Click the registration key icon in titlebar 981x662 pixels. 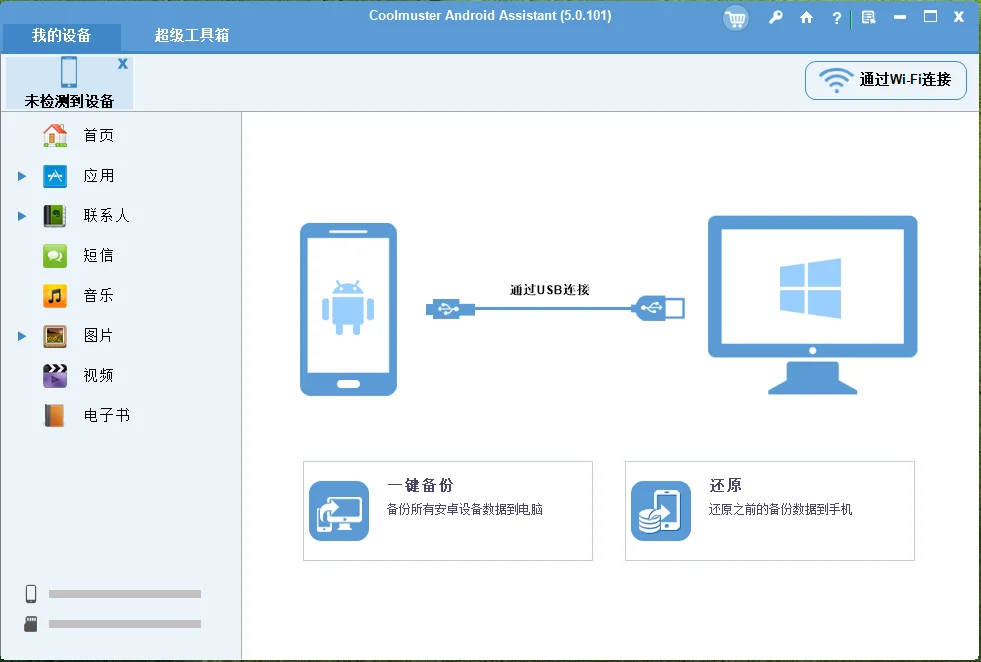(x=776, y=18)
